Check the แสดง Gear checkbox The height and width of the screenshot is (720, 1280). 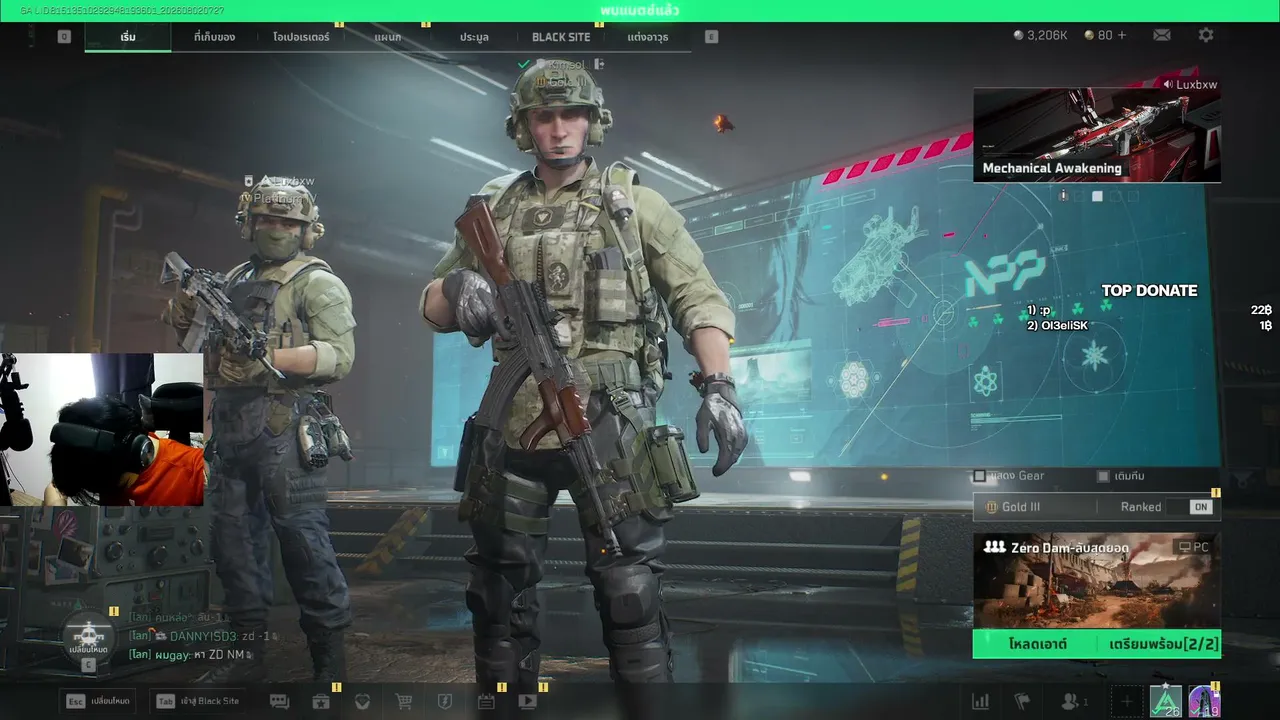point(980,476)
